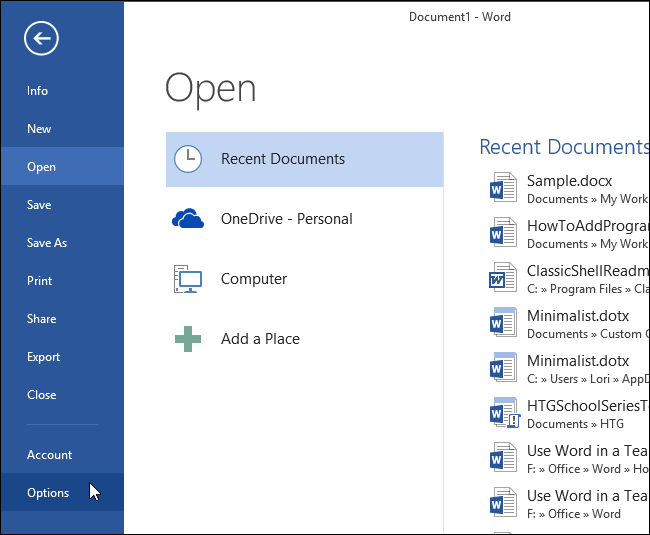Click the ClassicShellReadme document icon
The image size is (650, 535).
tap(503, 277)
